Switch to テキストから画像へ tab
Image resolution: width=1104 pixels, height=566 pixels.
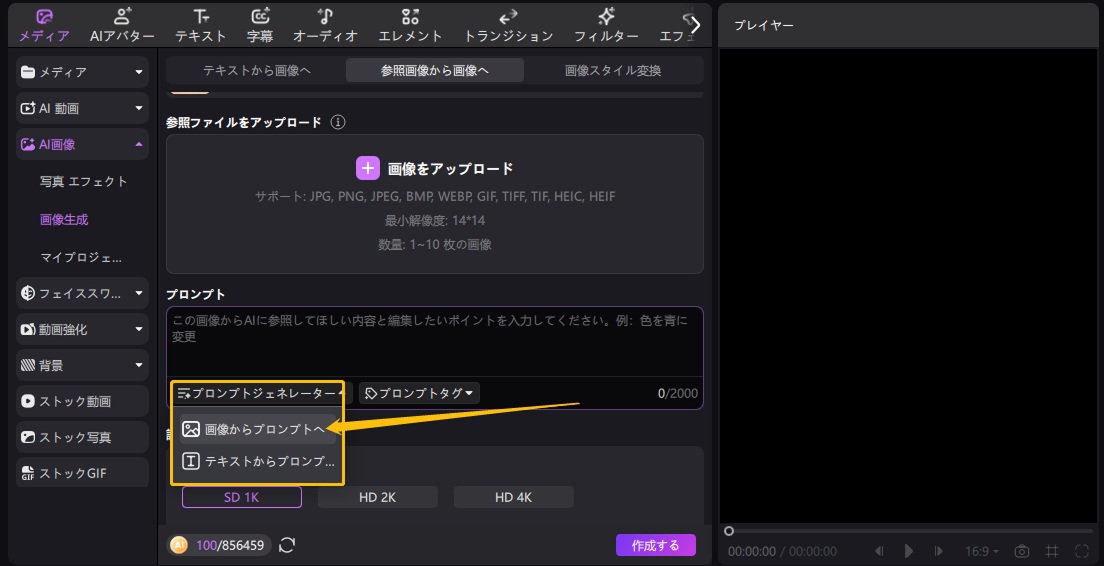click(256, 70)
